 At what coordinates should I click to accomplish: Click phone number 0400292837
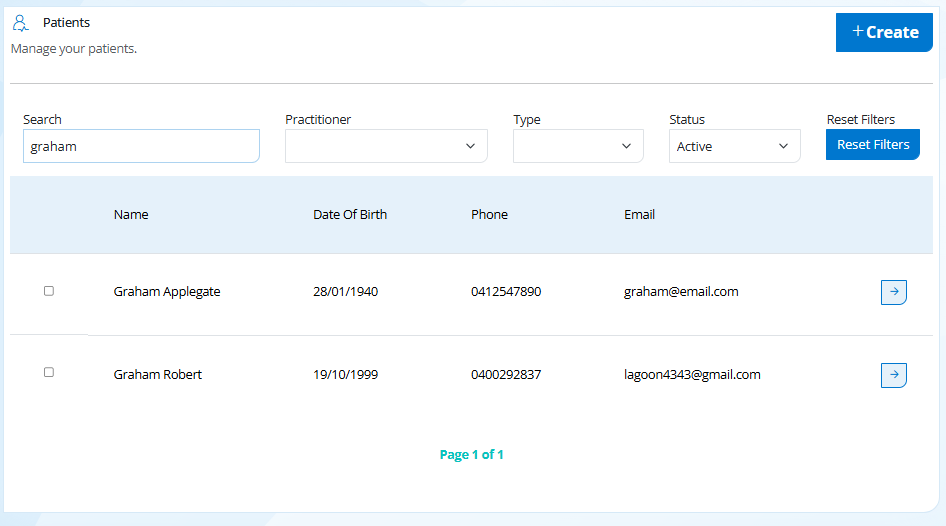pyautogui.click(x=506, y=375)
